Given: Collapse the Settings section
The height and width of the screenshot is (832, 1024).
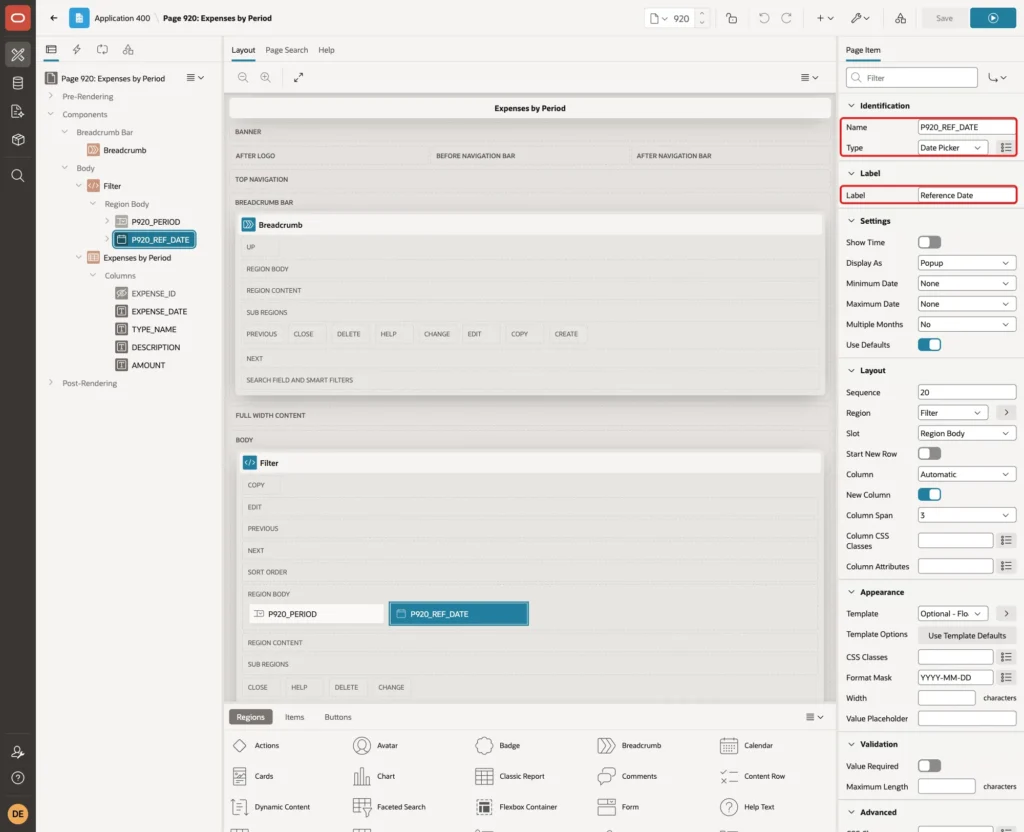Looking at the screenshot, I should point(851,221).
